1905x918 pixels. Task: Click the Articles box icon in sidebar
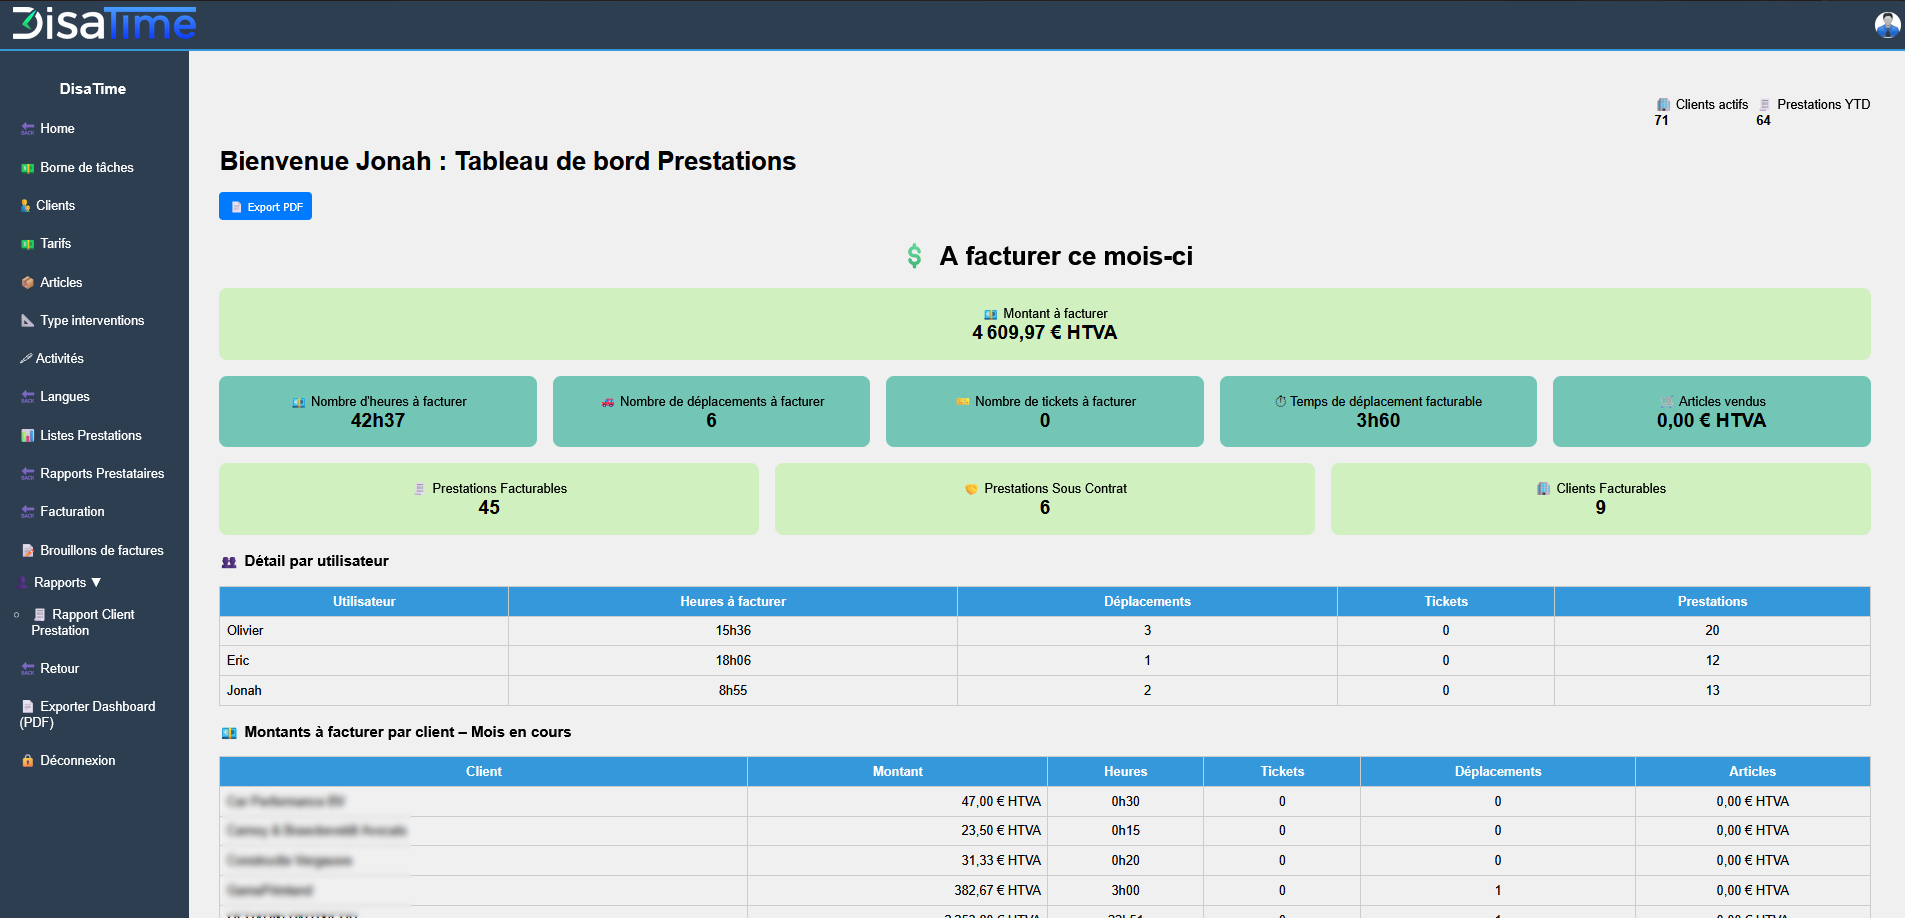(28, 283)
